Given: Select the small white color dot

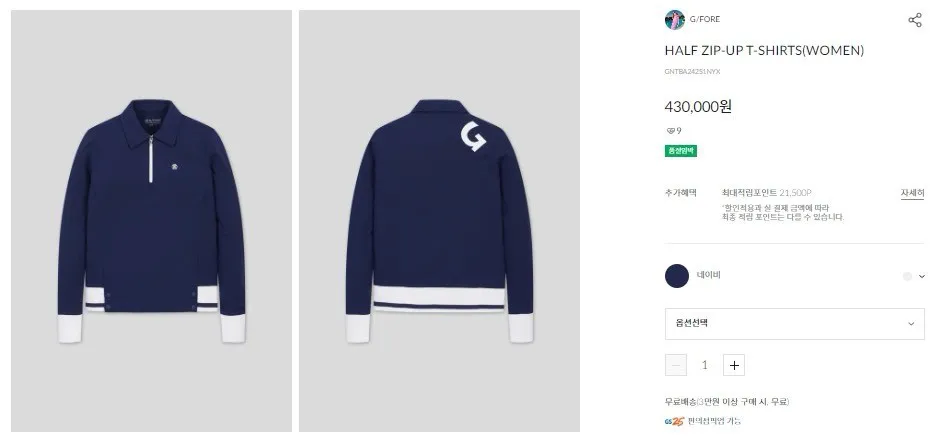Looking at the screenshot, I should click(907, 277).
